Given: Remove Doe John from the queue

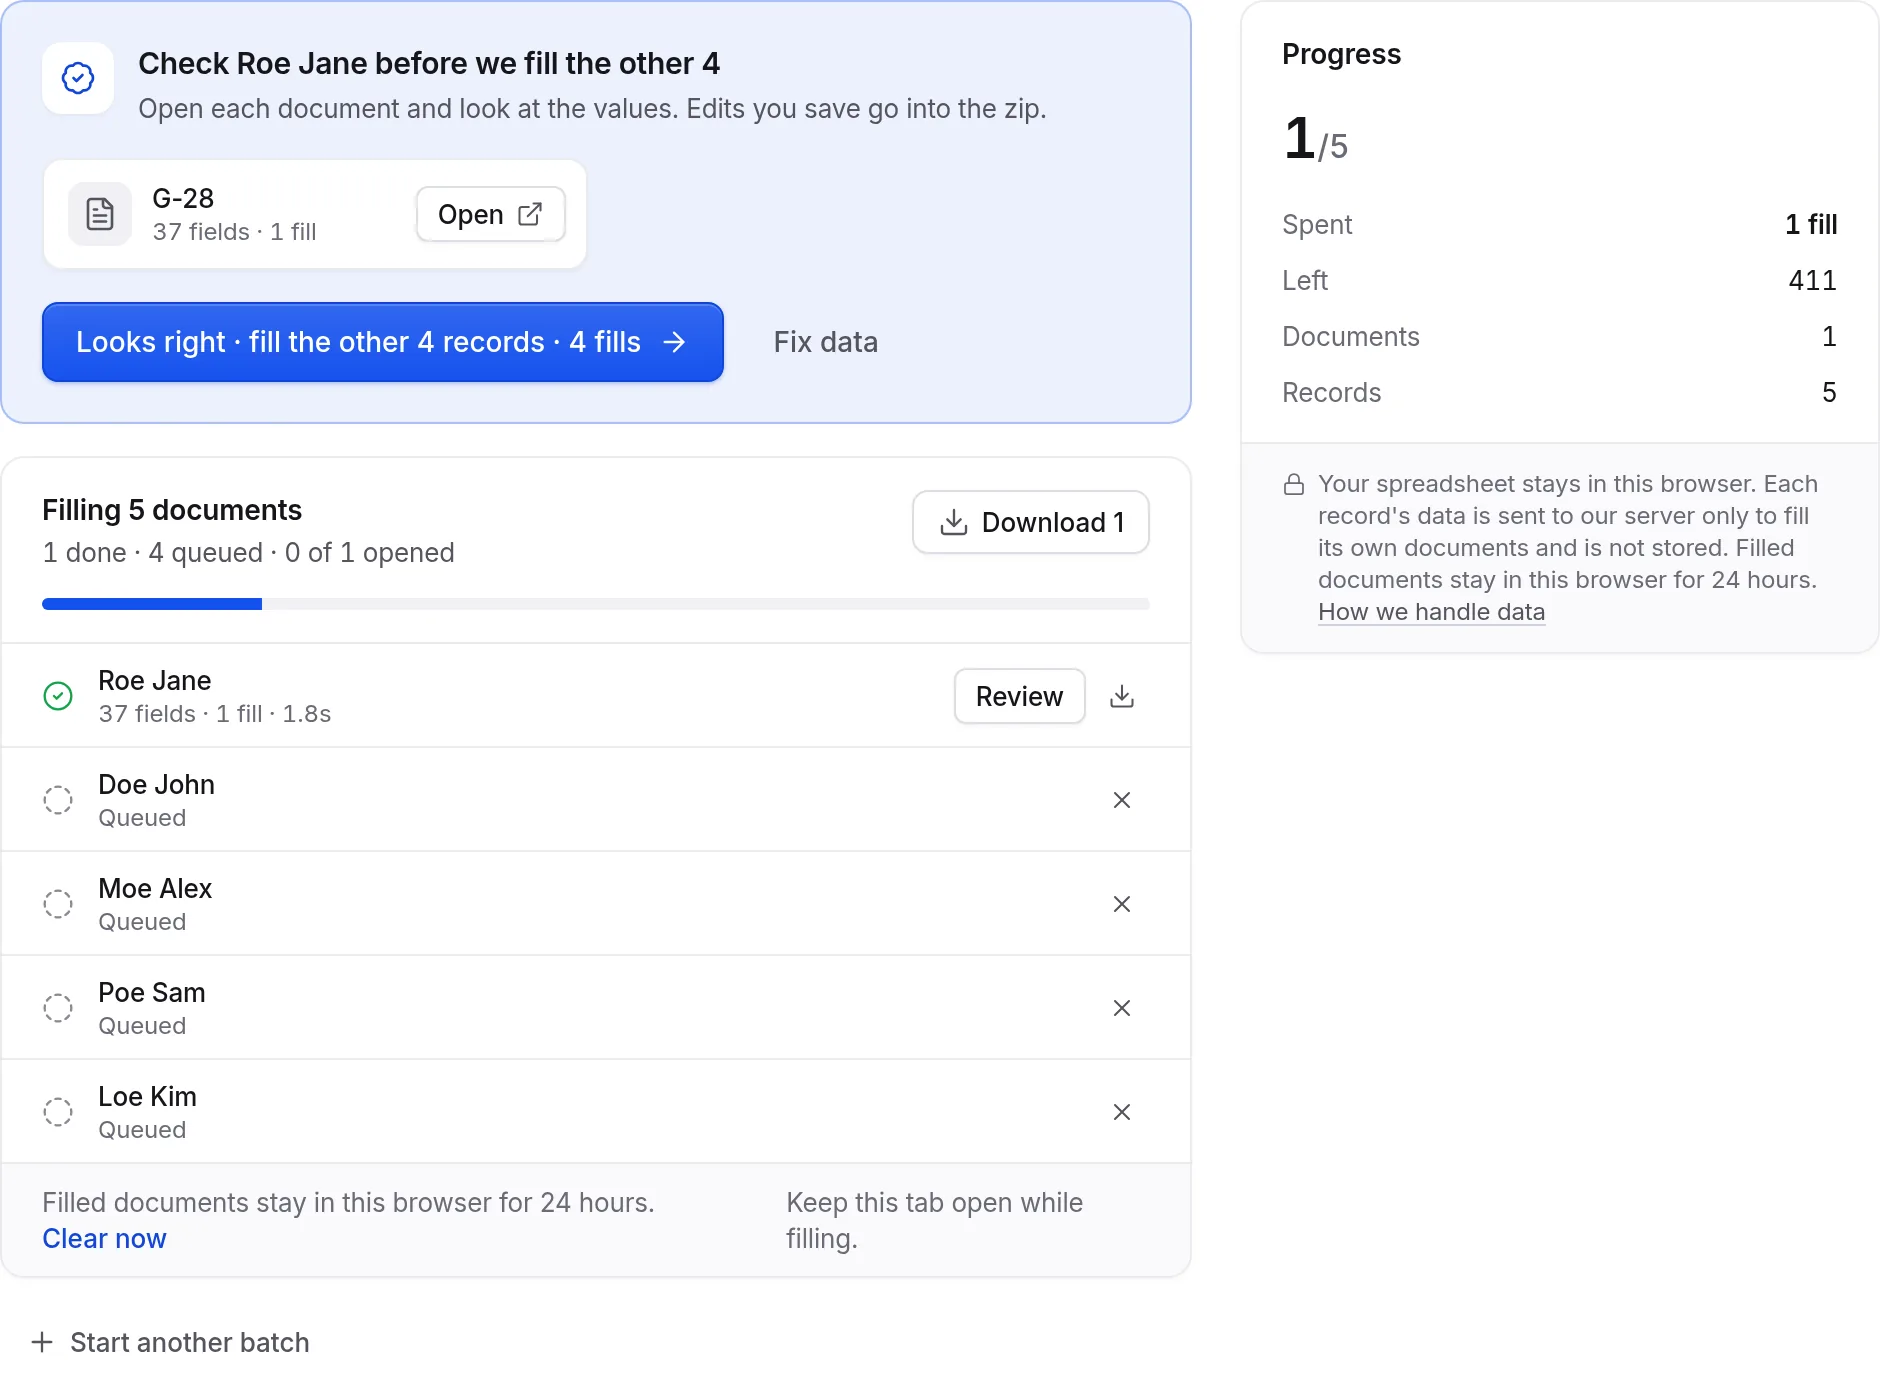Looking at the screenshot, I should click(1122, 800).
